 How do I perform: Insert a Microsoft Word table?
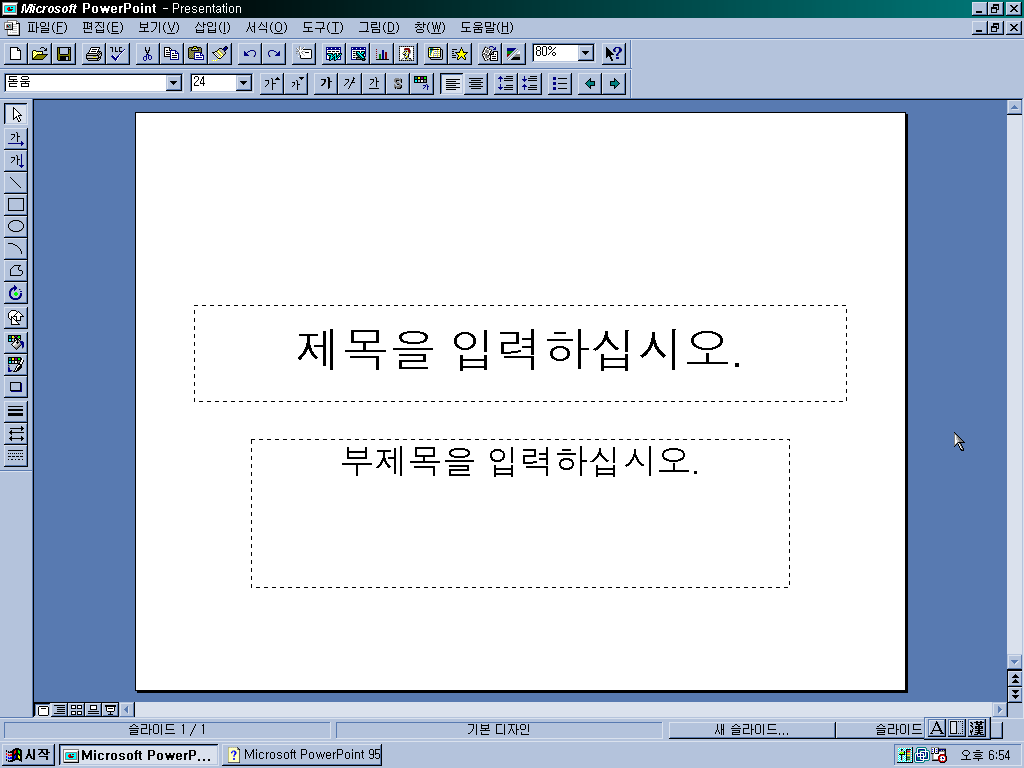point(334,54)
